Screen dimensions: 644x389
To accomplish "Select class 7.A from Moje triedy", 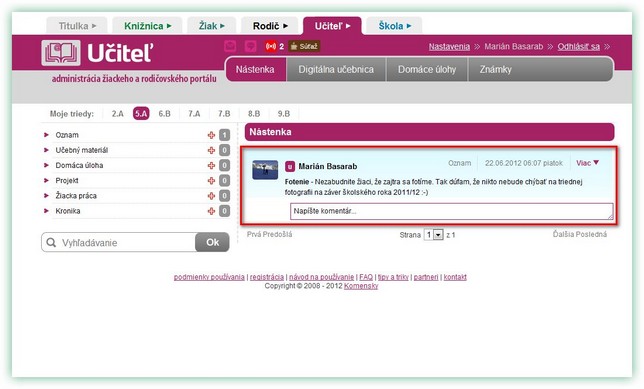I will [194, 114].
